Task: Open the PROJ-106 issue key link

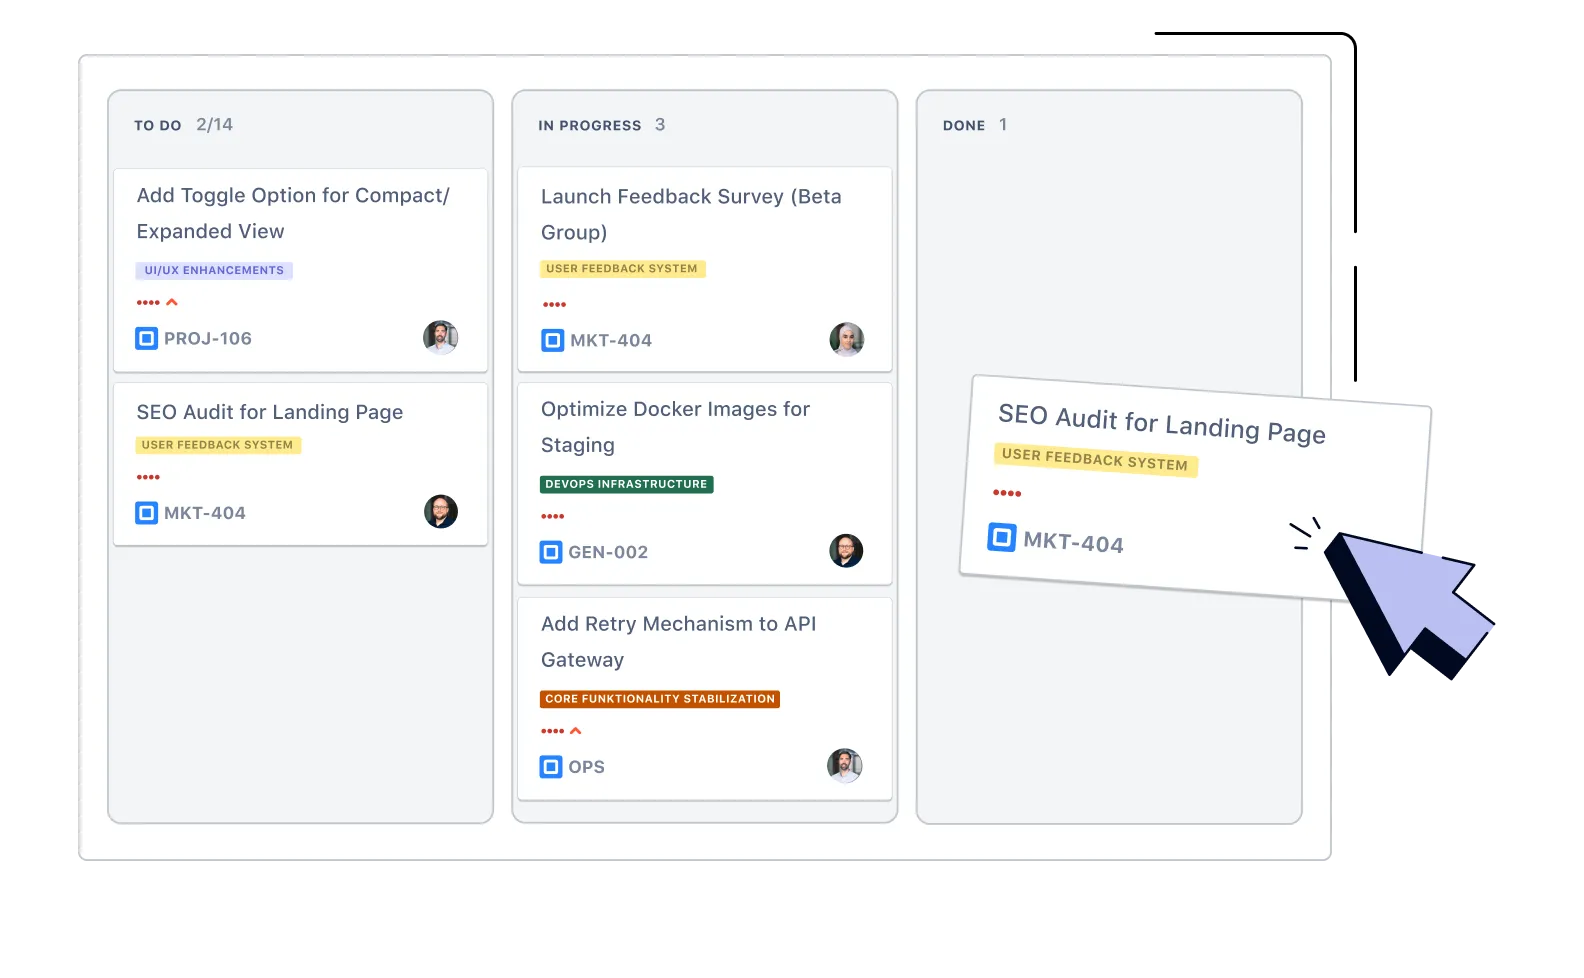Action: point(208,339)
